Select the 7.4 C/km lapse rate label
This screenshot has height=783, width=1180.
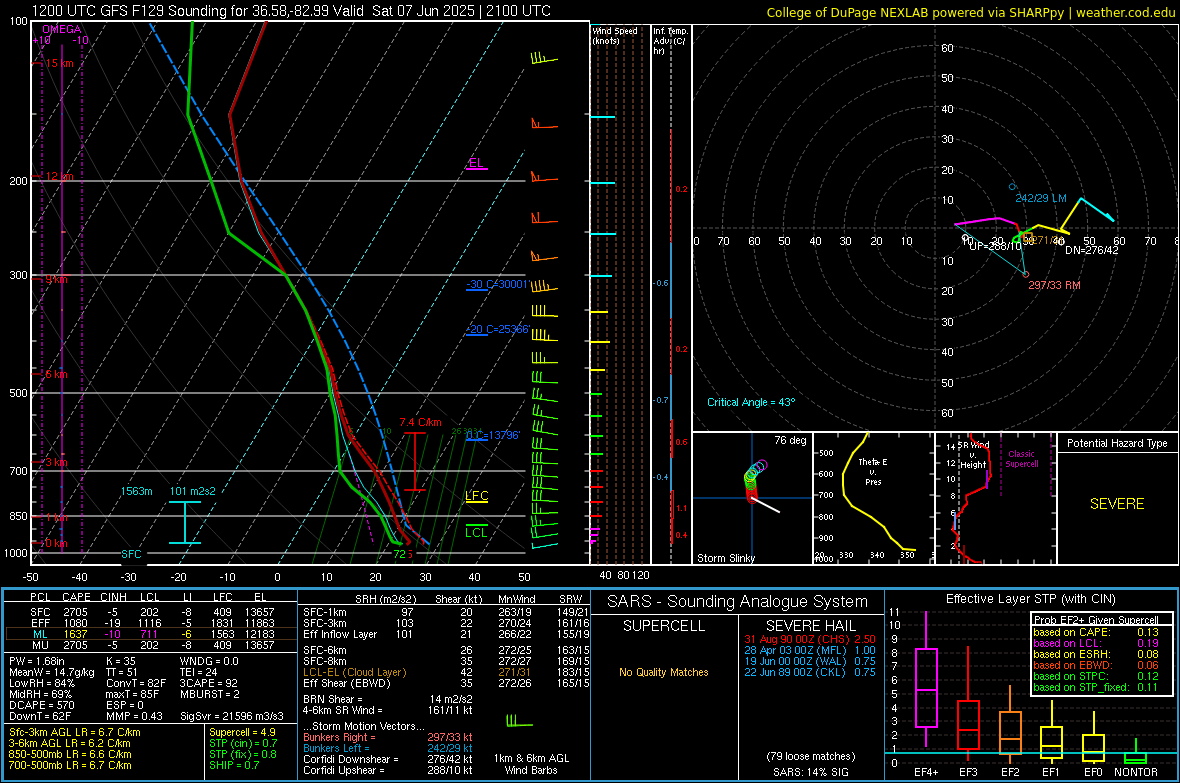(420, 422)
